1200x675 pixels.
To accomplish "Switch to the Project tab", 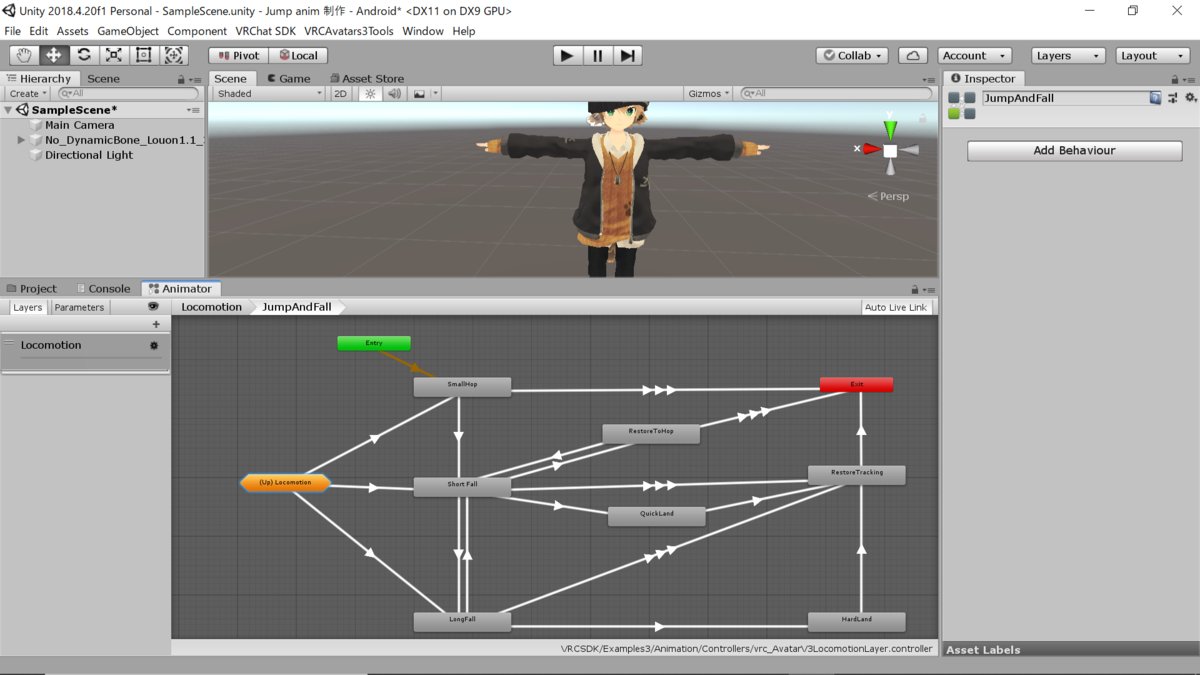I will click(32, 288).
